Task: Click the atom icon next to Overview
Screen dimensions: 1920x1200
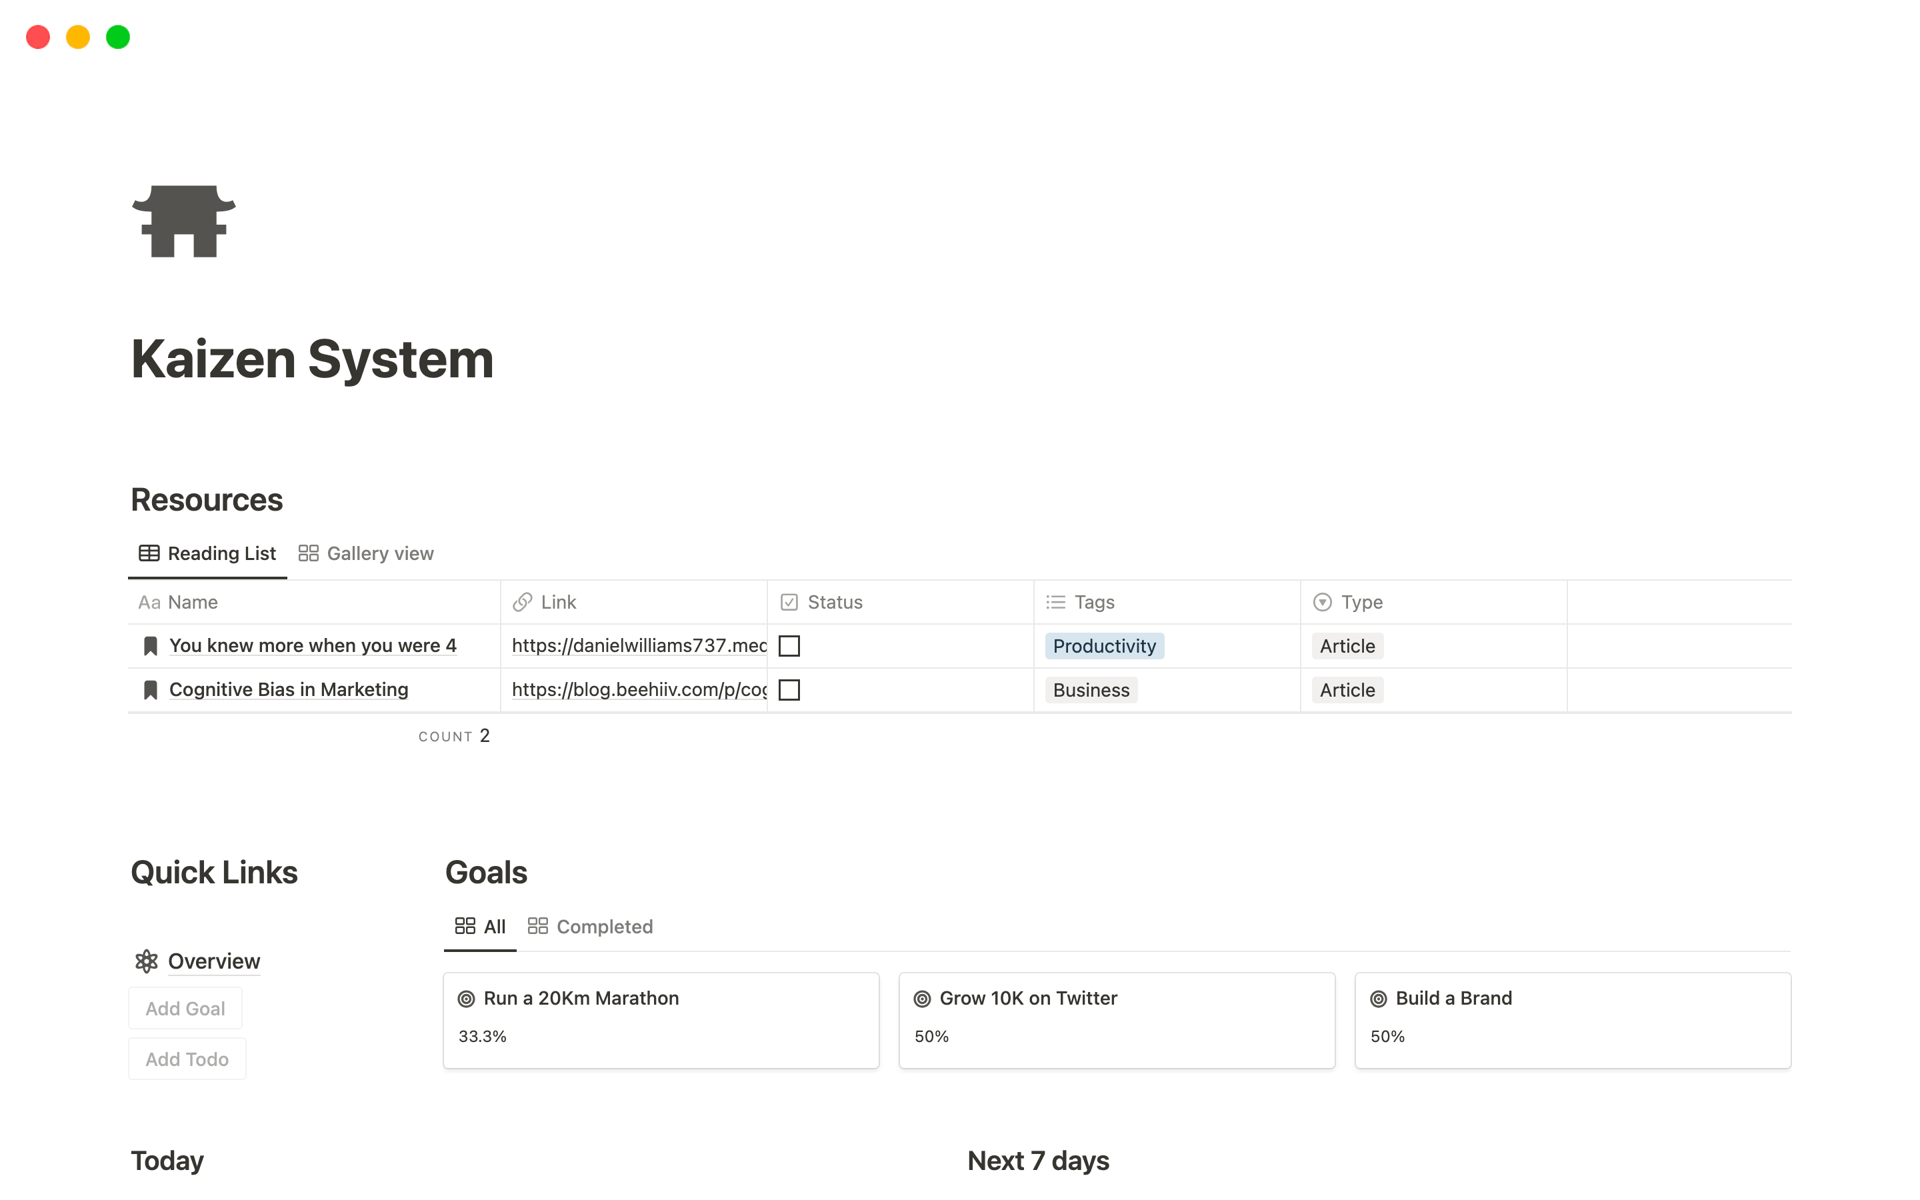Action: pyautogui.click(x=147, y=961)
